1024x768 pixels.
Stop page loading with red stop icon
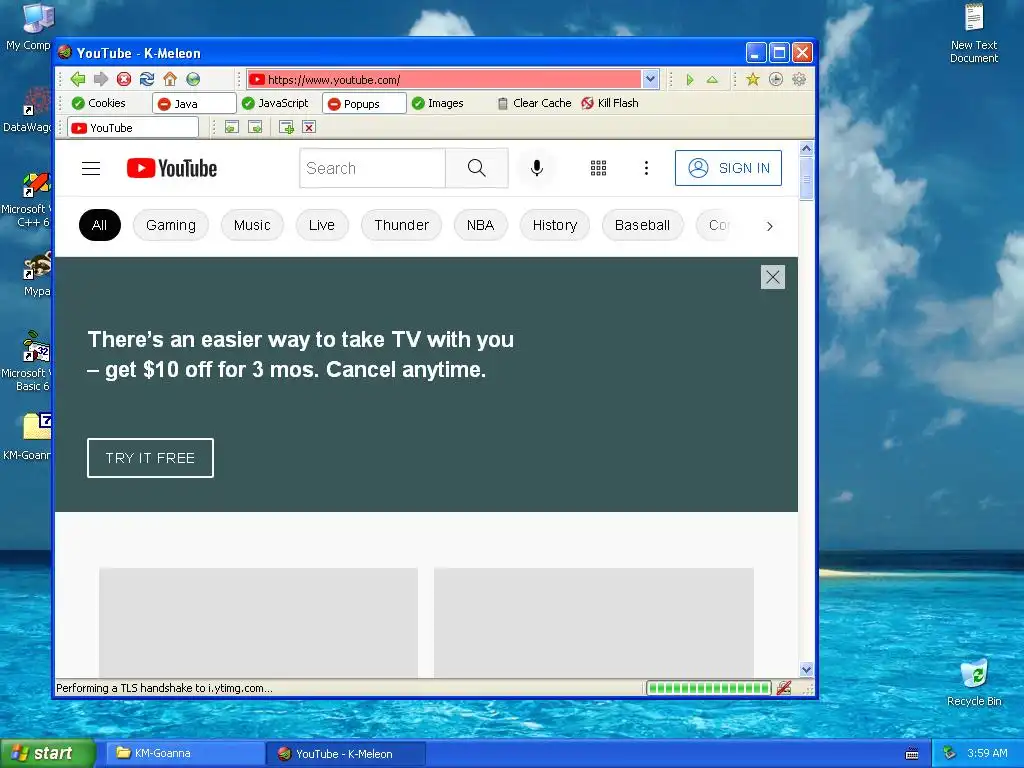[123, 79]
